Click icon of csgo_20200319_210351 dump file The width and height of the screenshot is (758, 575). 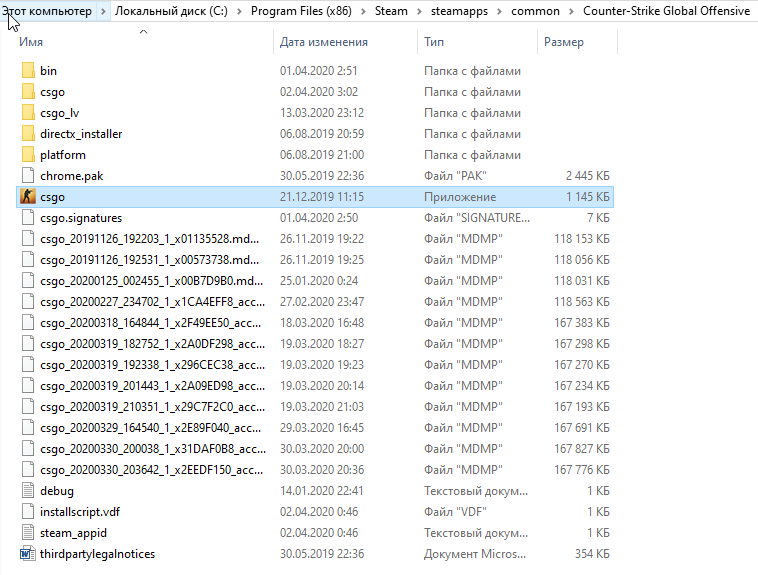[x=28, y=407]
